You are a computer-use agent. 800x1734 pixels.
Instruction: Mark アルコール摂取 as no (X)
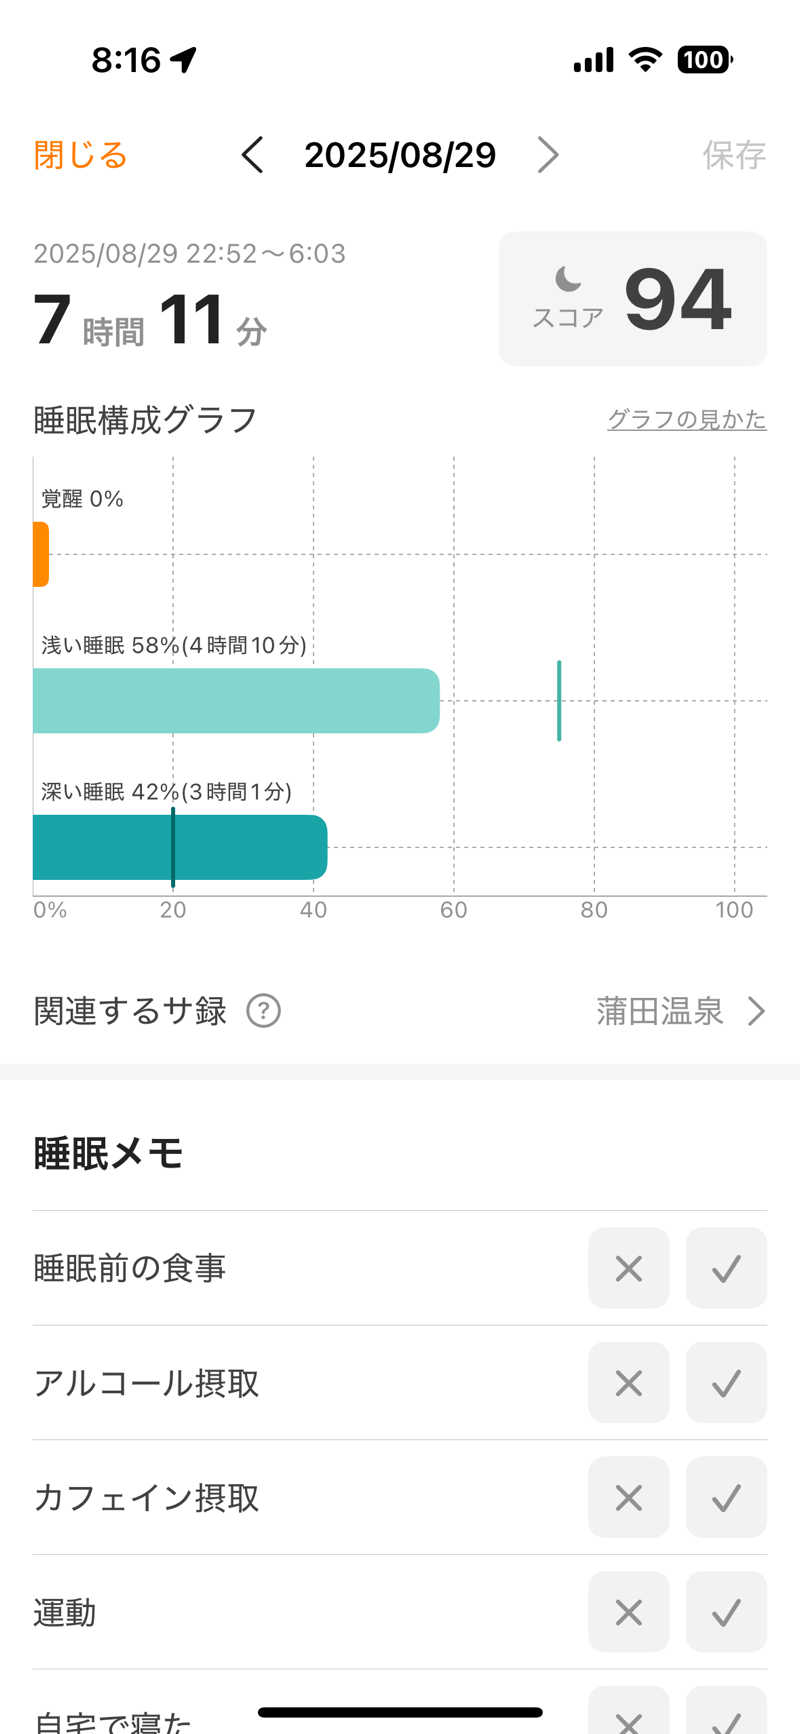(x=628, y=1383)
